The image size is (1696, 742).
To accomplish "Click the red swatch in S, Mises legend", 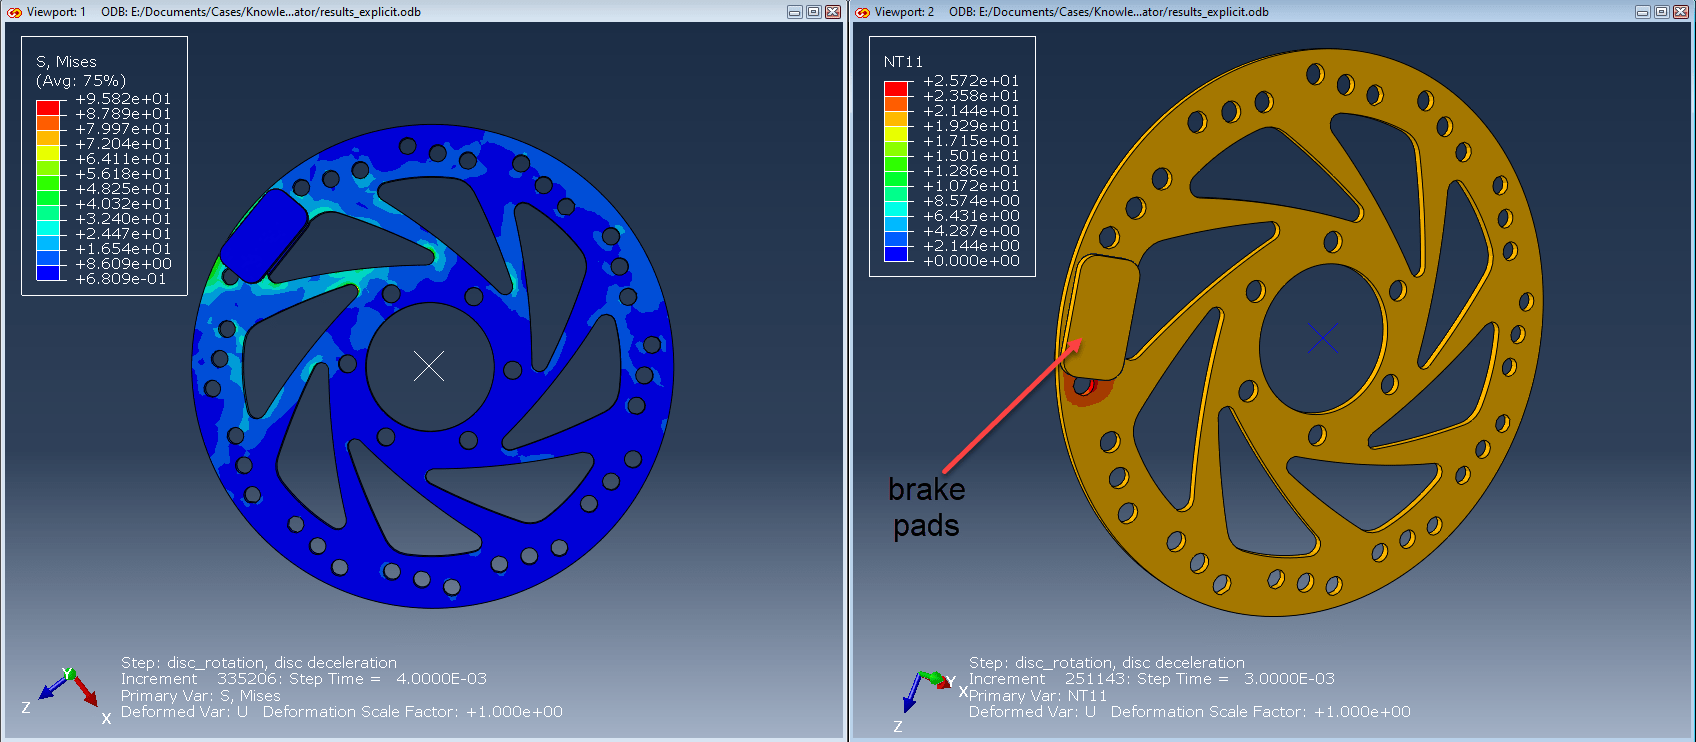I will (48, 107).
